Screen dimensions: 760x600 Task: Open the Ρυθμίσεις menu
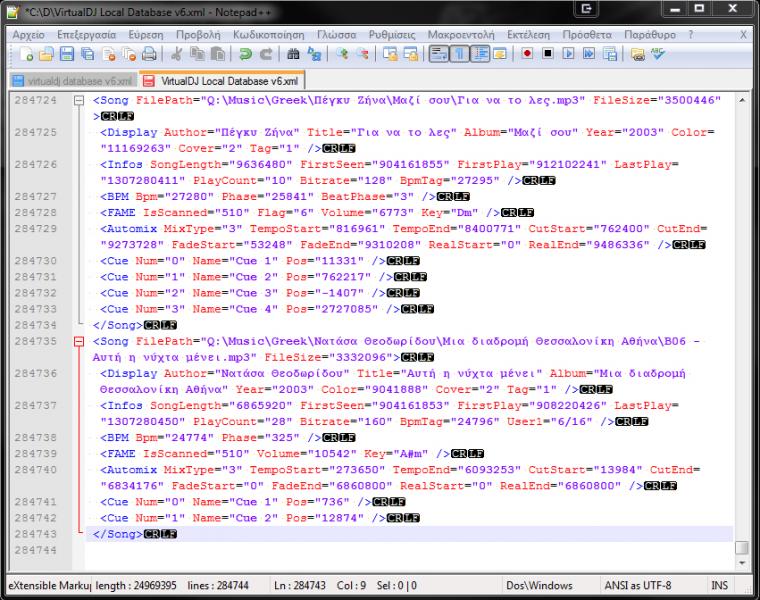392,35
